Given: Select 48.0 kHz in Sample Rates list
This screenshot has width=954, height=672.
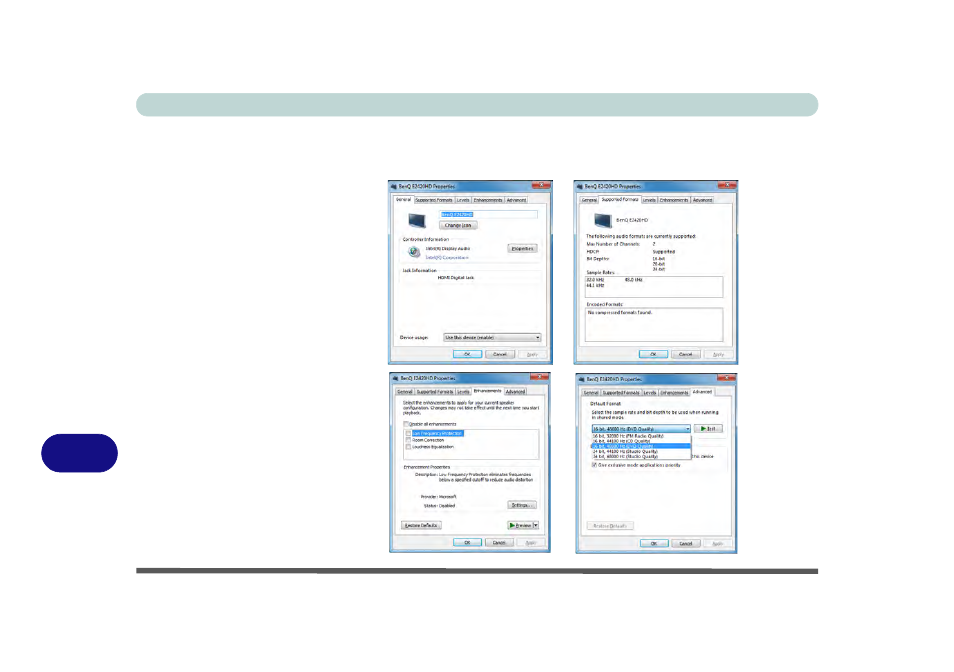Looking at the screenshot, I should point(633,280).
